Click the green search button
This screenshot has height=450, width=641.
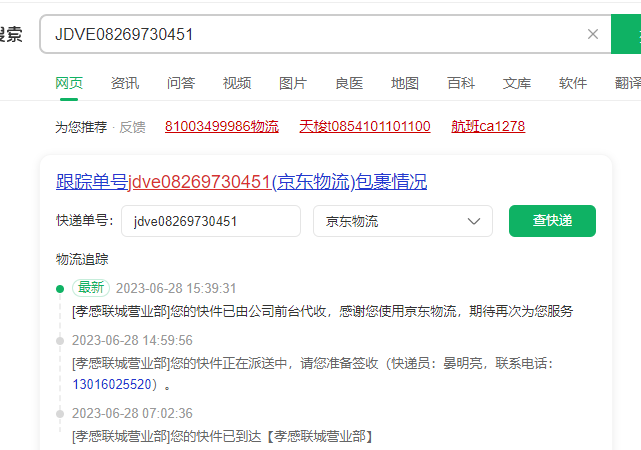[626, 34]
